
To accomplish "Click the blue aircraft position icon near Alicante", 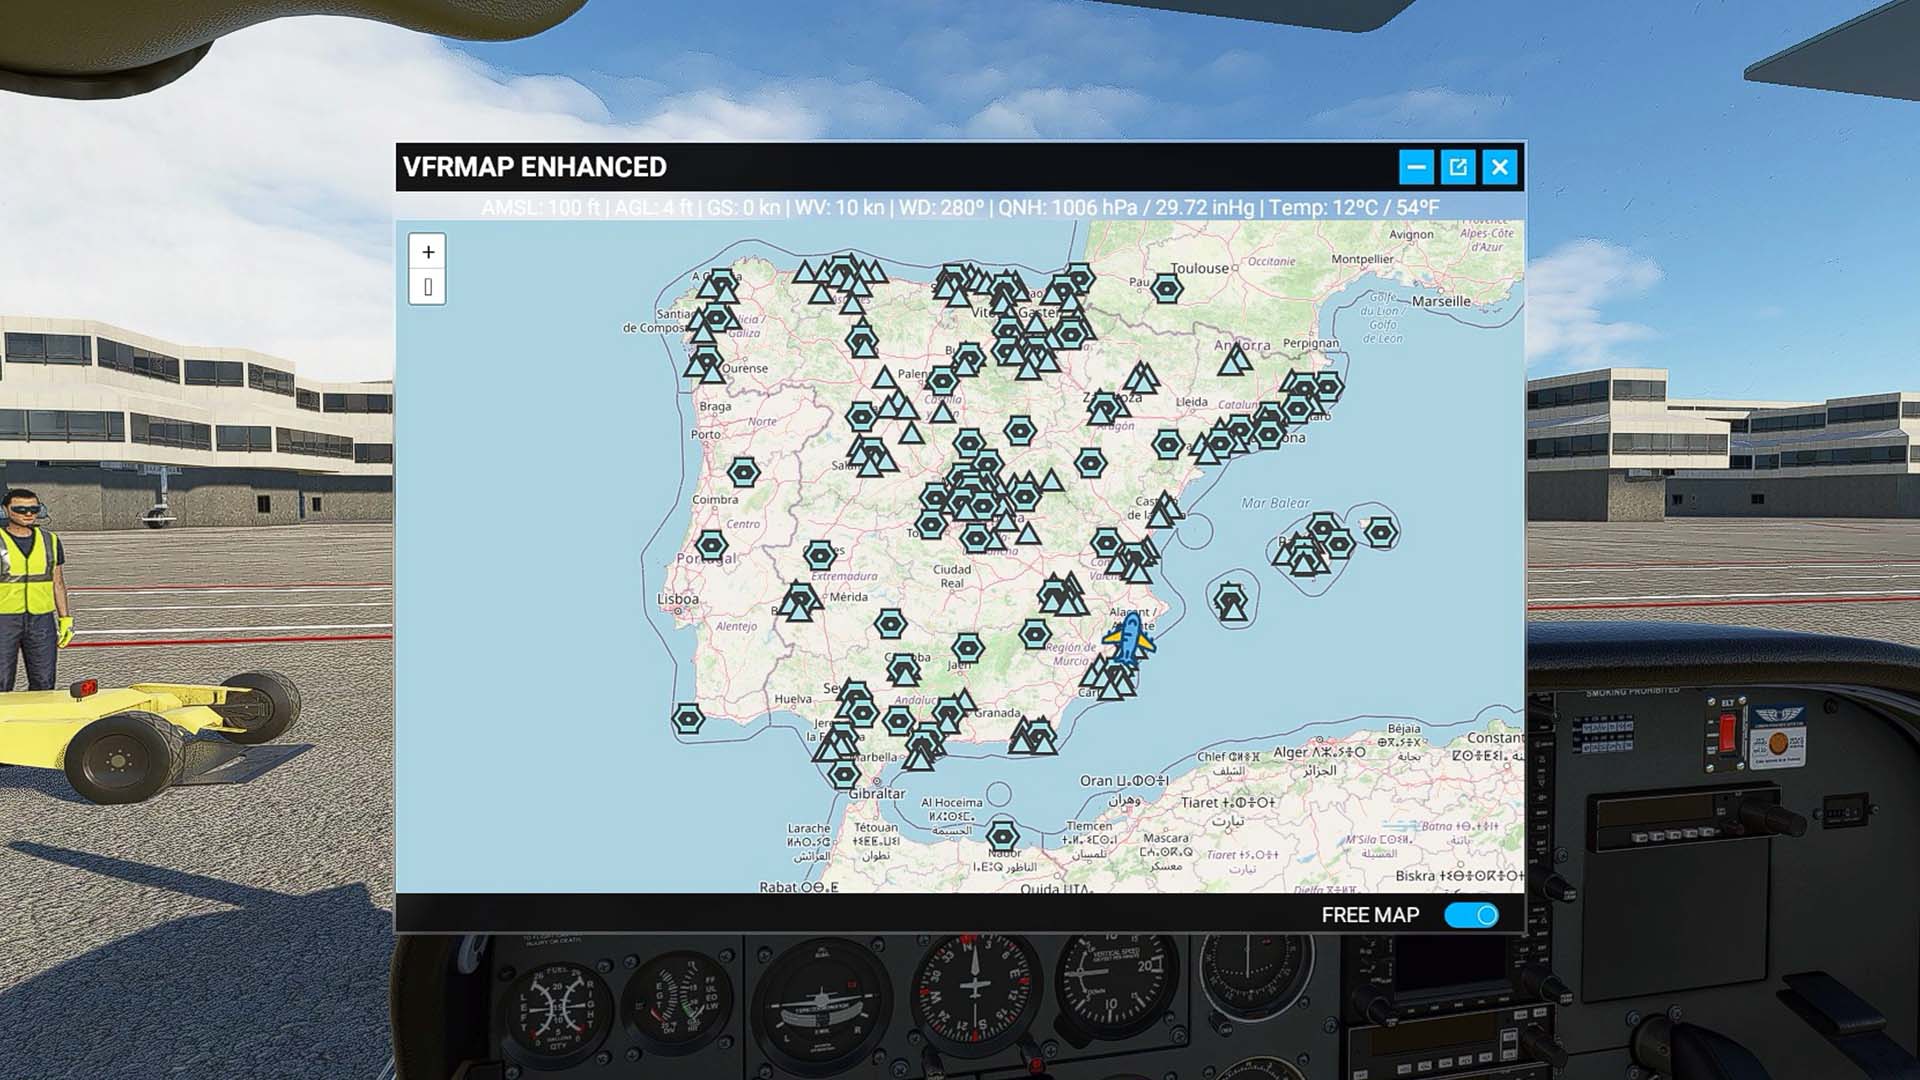I will point(1129,640).
